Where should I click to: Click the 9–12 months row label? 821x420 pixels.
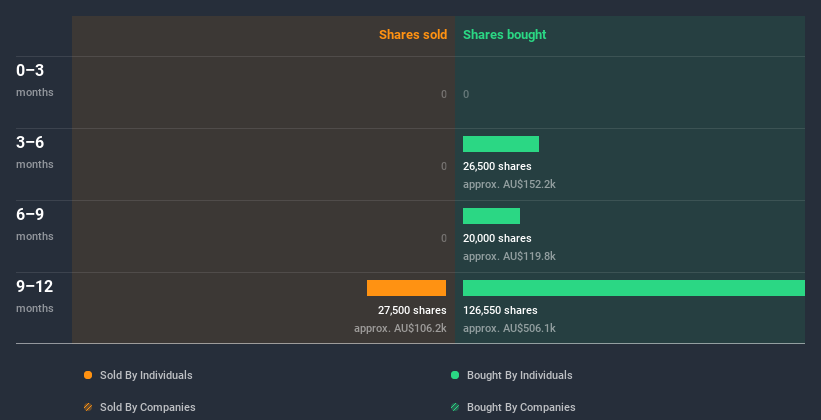(x=35, y=296)
